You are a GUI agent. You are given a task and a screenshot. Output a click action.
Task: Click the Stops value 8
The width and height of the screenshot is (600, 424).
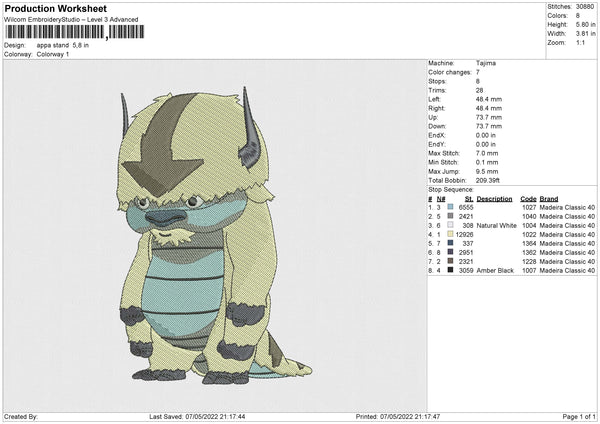pos(478,81)
